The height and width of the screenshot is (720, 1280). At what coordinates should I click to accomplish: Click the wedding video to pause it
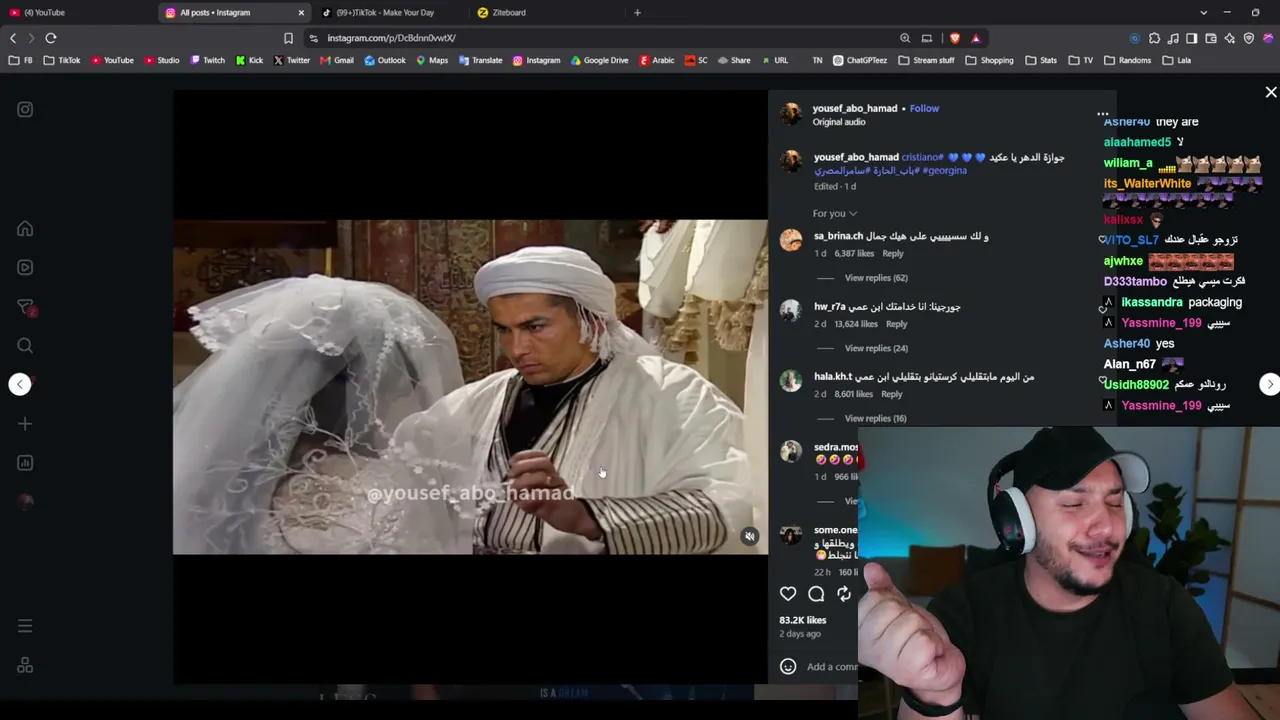470,387
